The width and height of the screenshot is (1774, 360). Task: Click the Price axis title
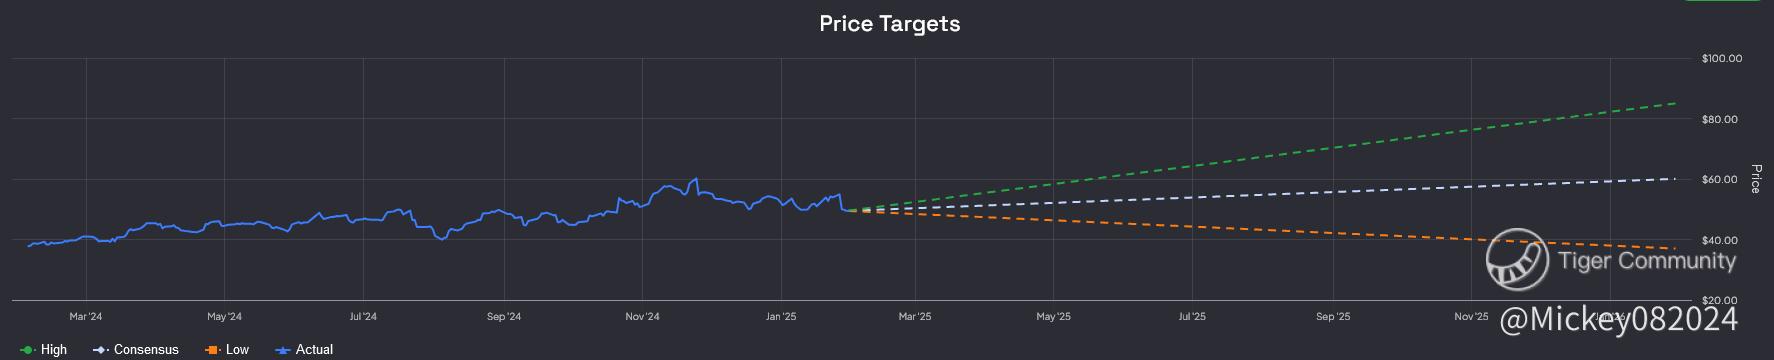pos(1755,178)
